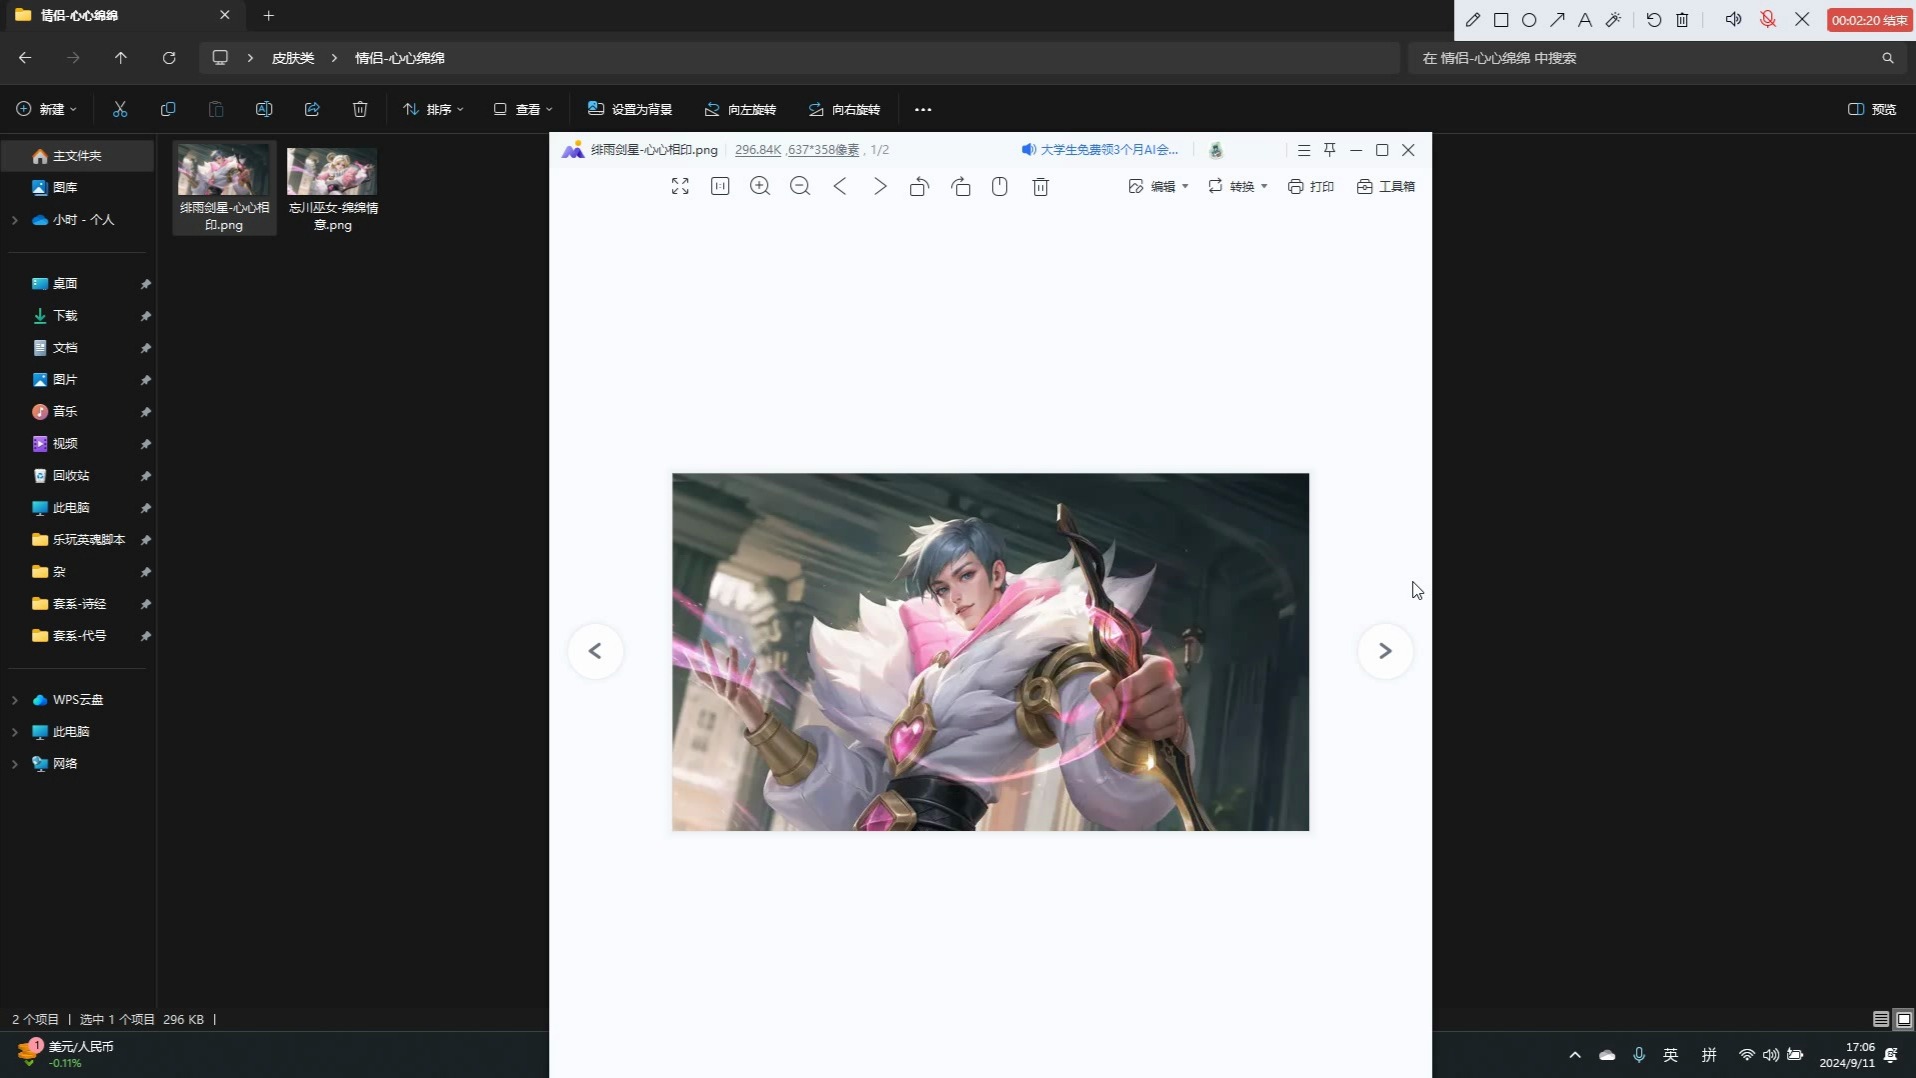Screen dimensions: 1916x1078
Task: Open the 查看 view dropdown
Action: coord(523,109)
